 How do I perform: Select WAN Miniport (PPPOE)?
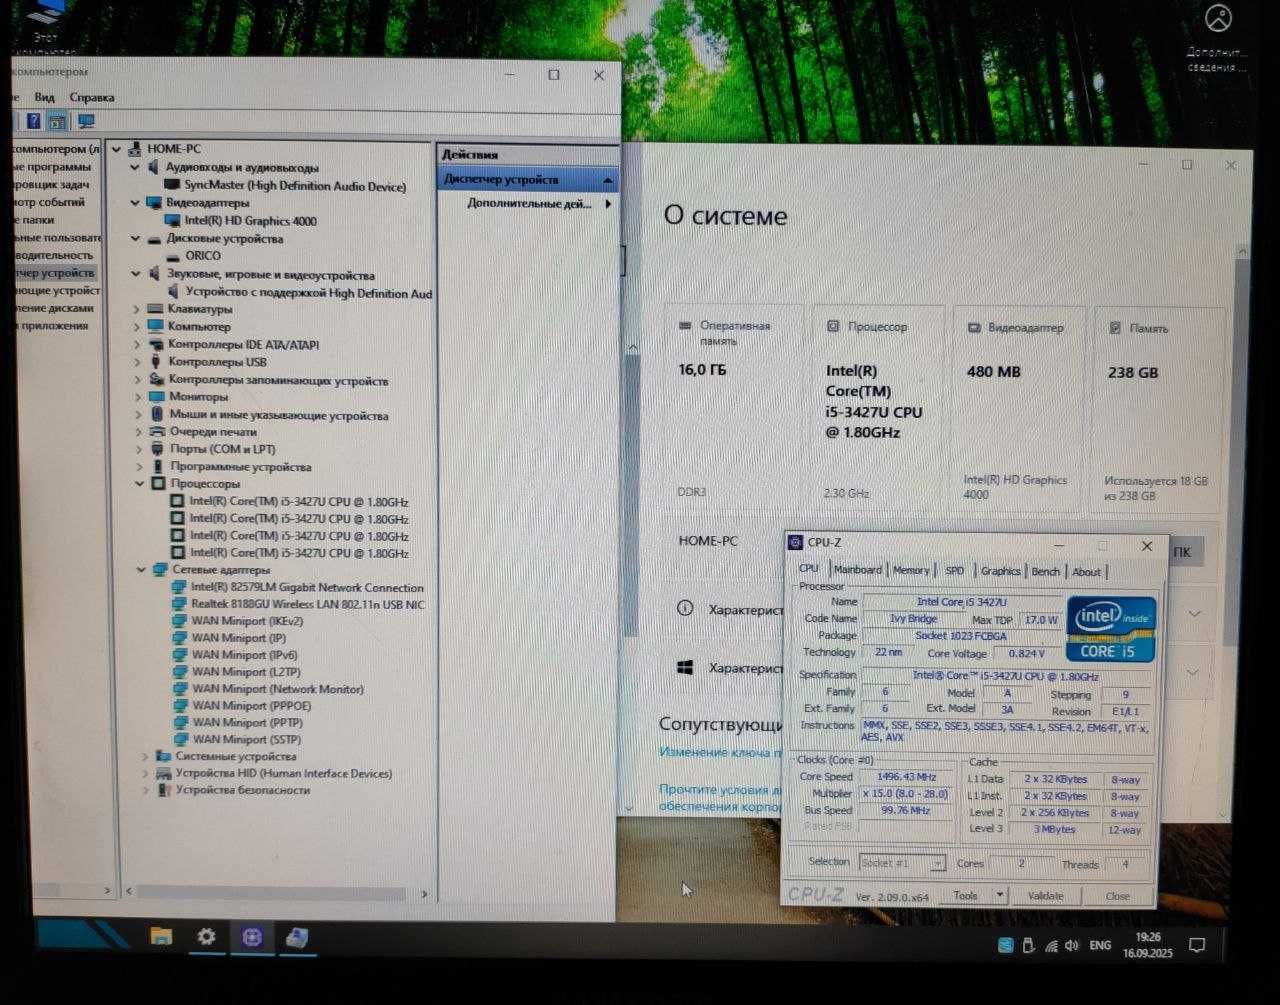tap(251, 706)
